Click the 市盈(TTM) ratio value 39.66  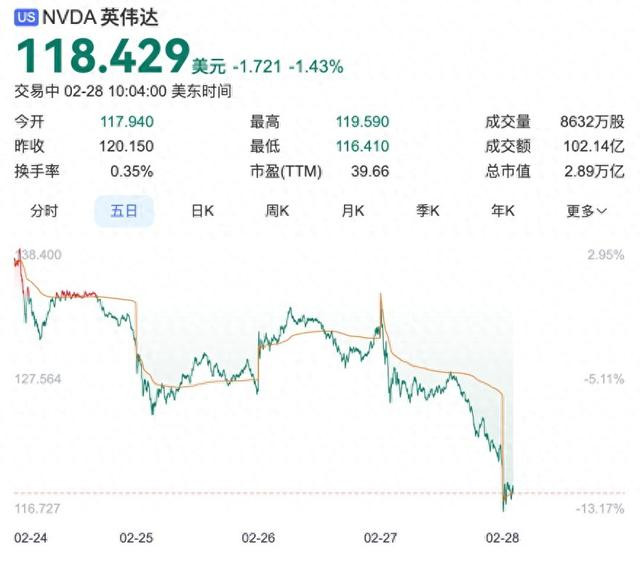(x=370, y=171)
